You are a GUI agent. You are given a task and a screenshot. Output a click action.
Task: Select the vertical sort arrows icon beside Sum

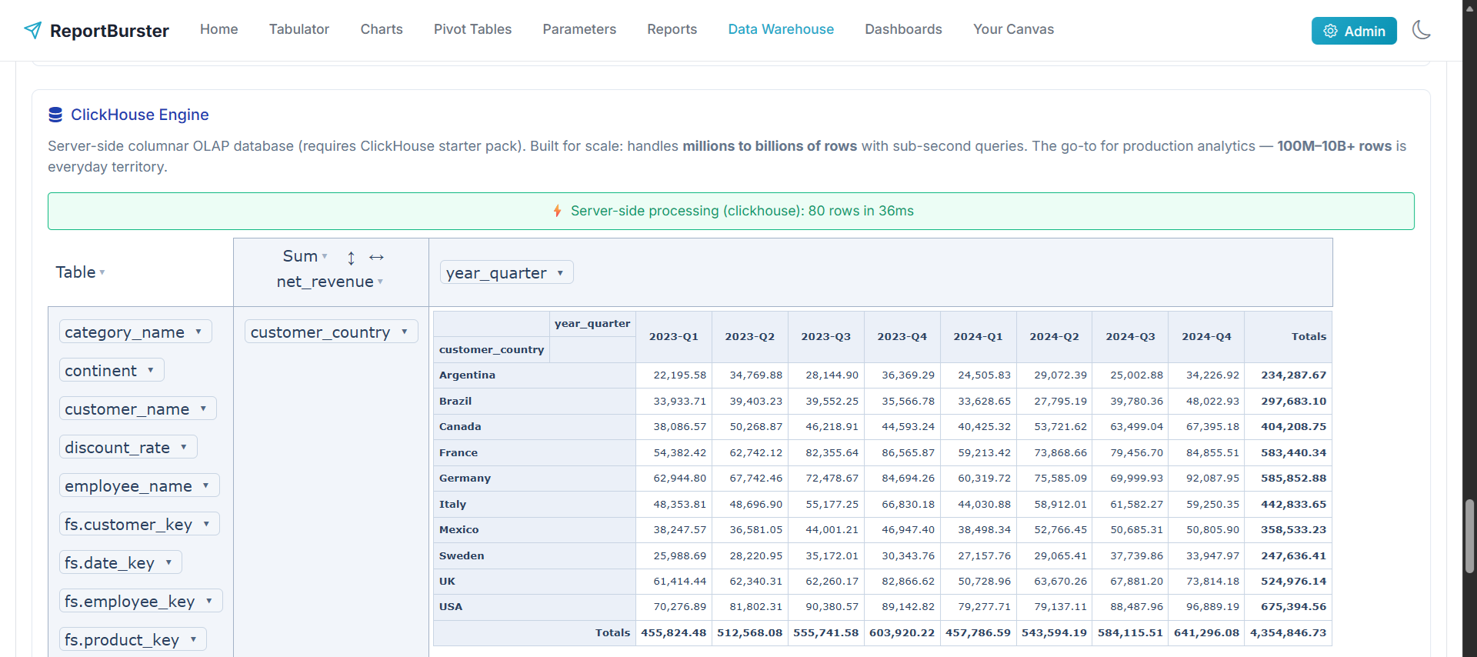tap(351, 257)
